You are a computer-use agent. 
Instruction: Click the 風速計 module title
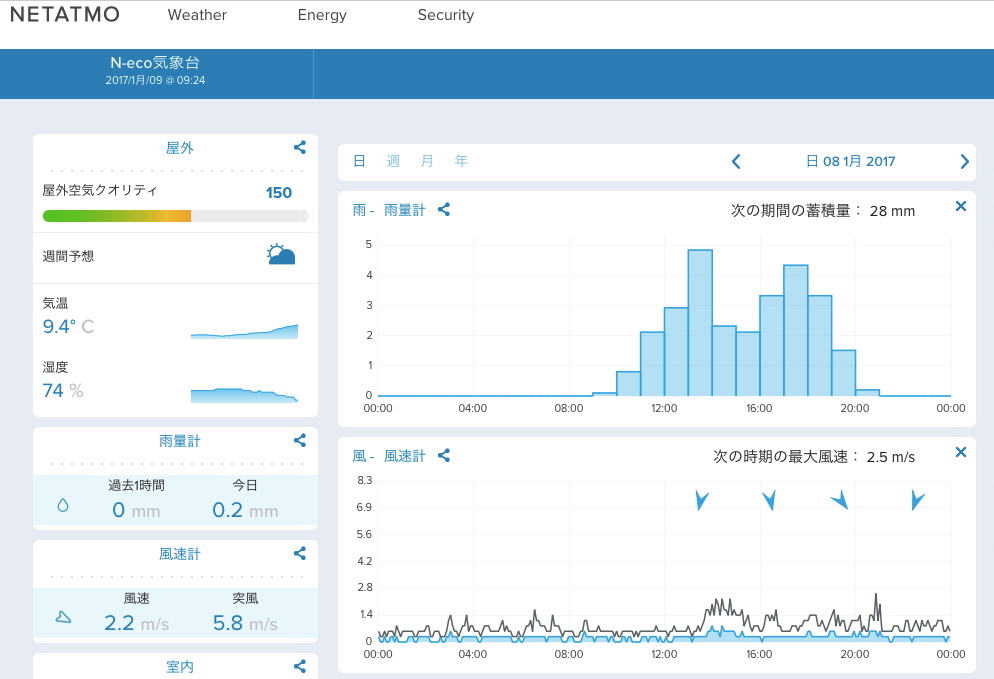pyautogui.click(x=179, y=553)
